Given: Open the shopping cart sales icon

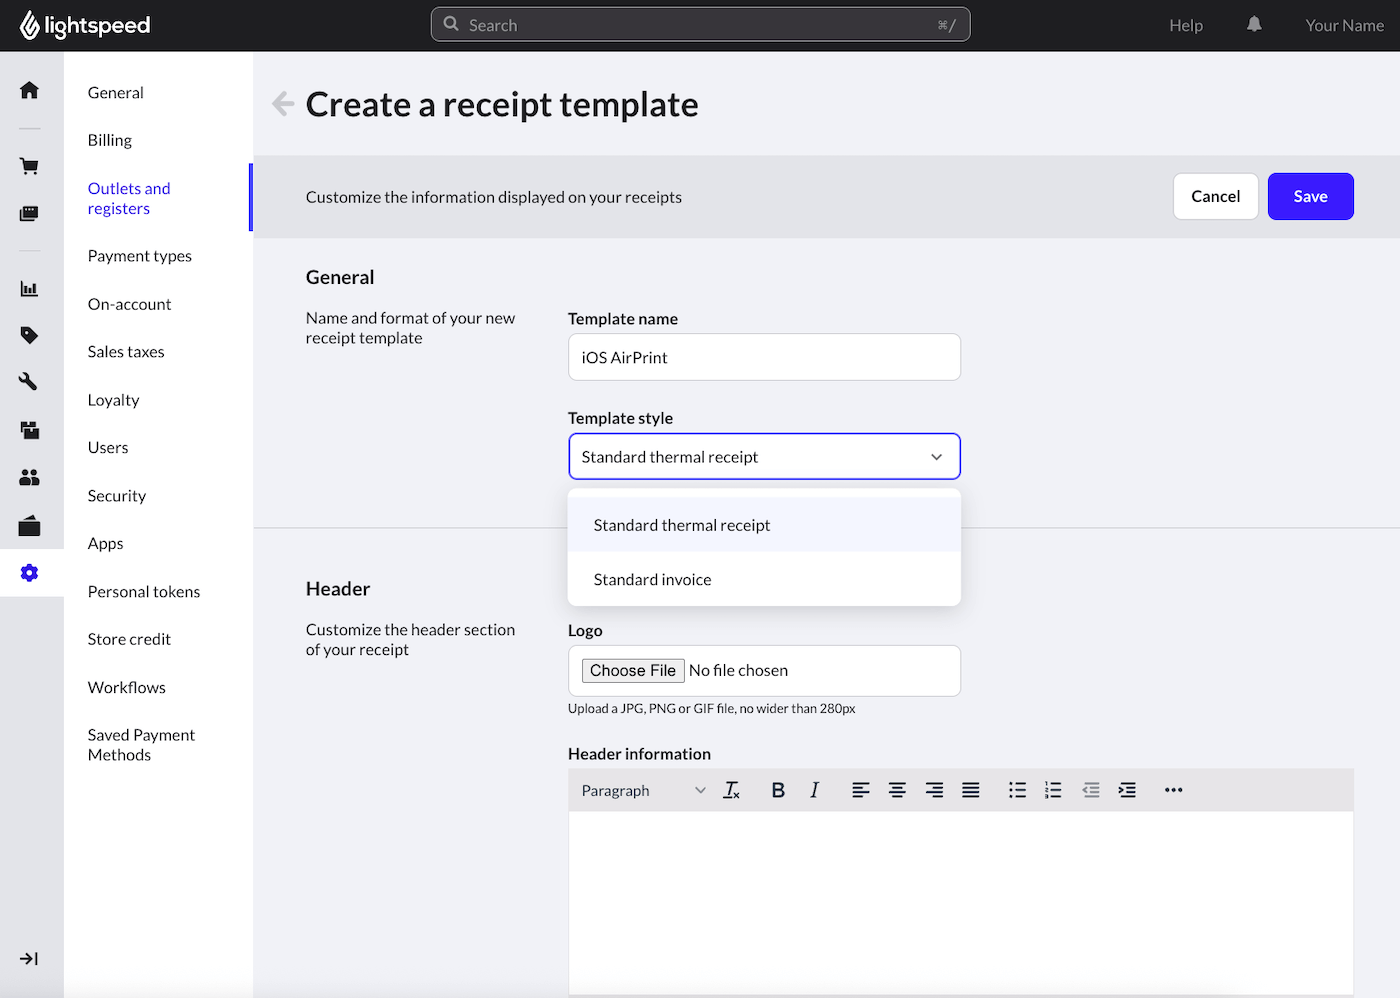Looking at the screenshot, I should (x=29, y=166).
